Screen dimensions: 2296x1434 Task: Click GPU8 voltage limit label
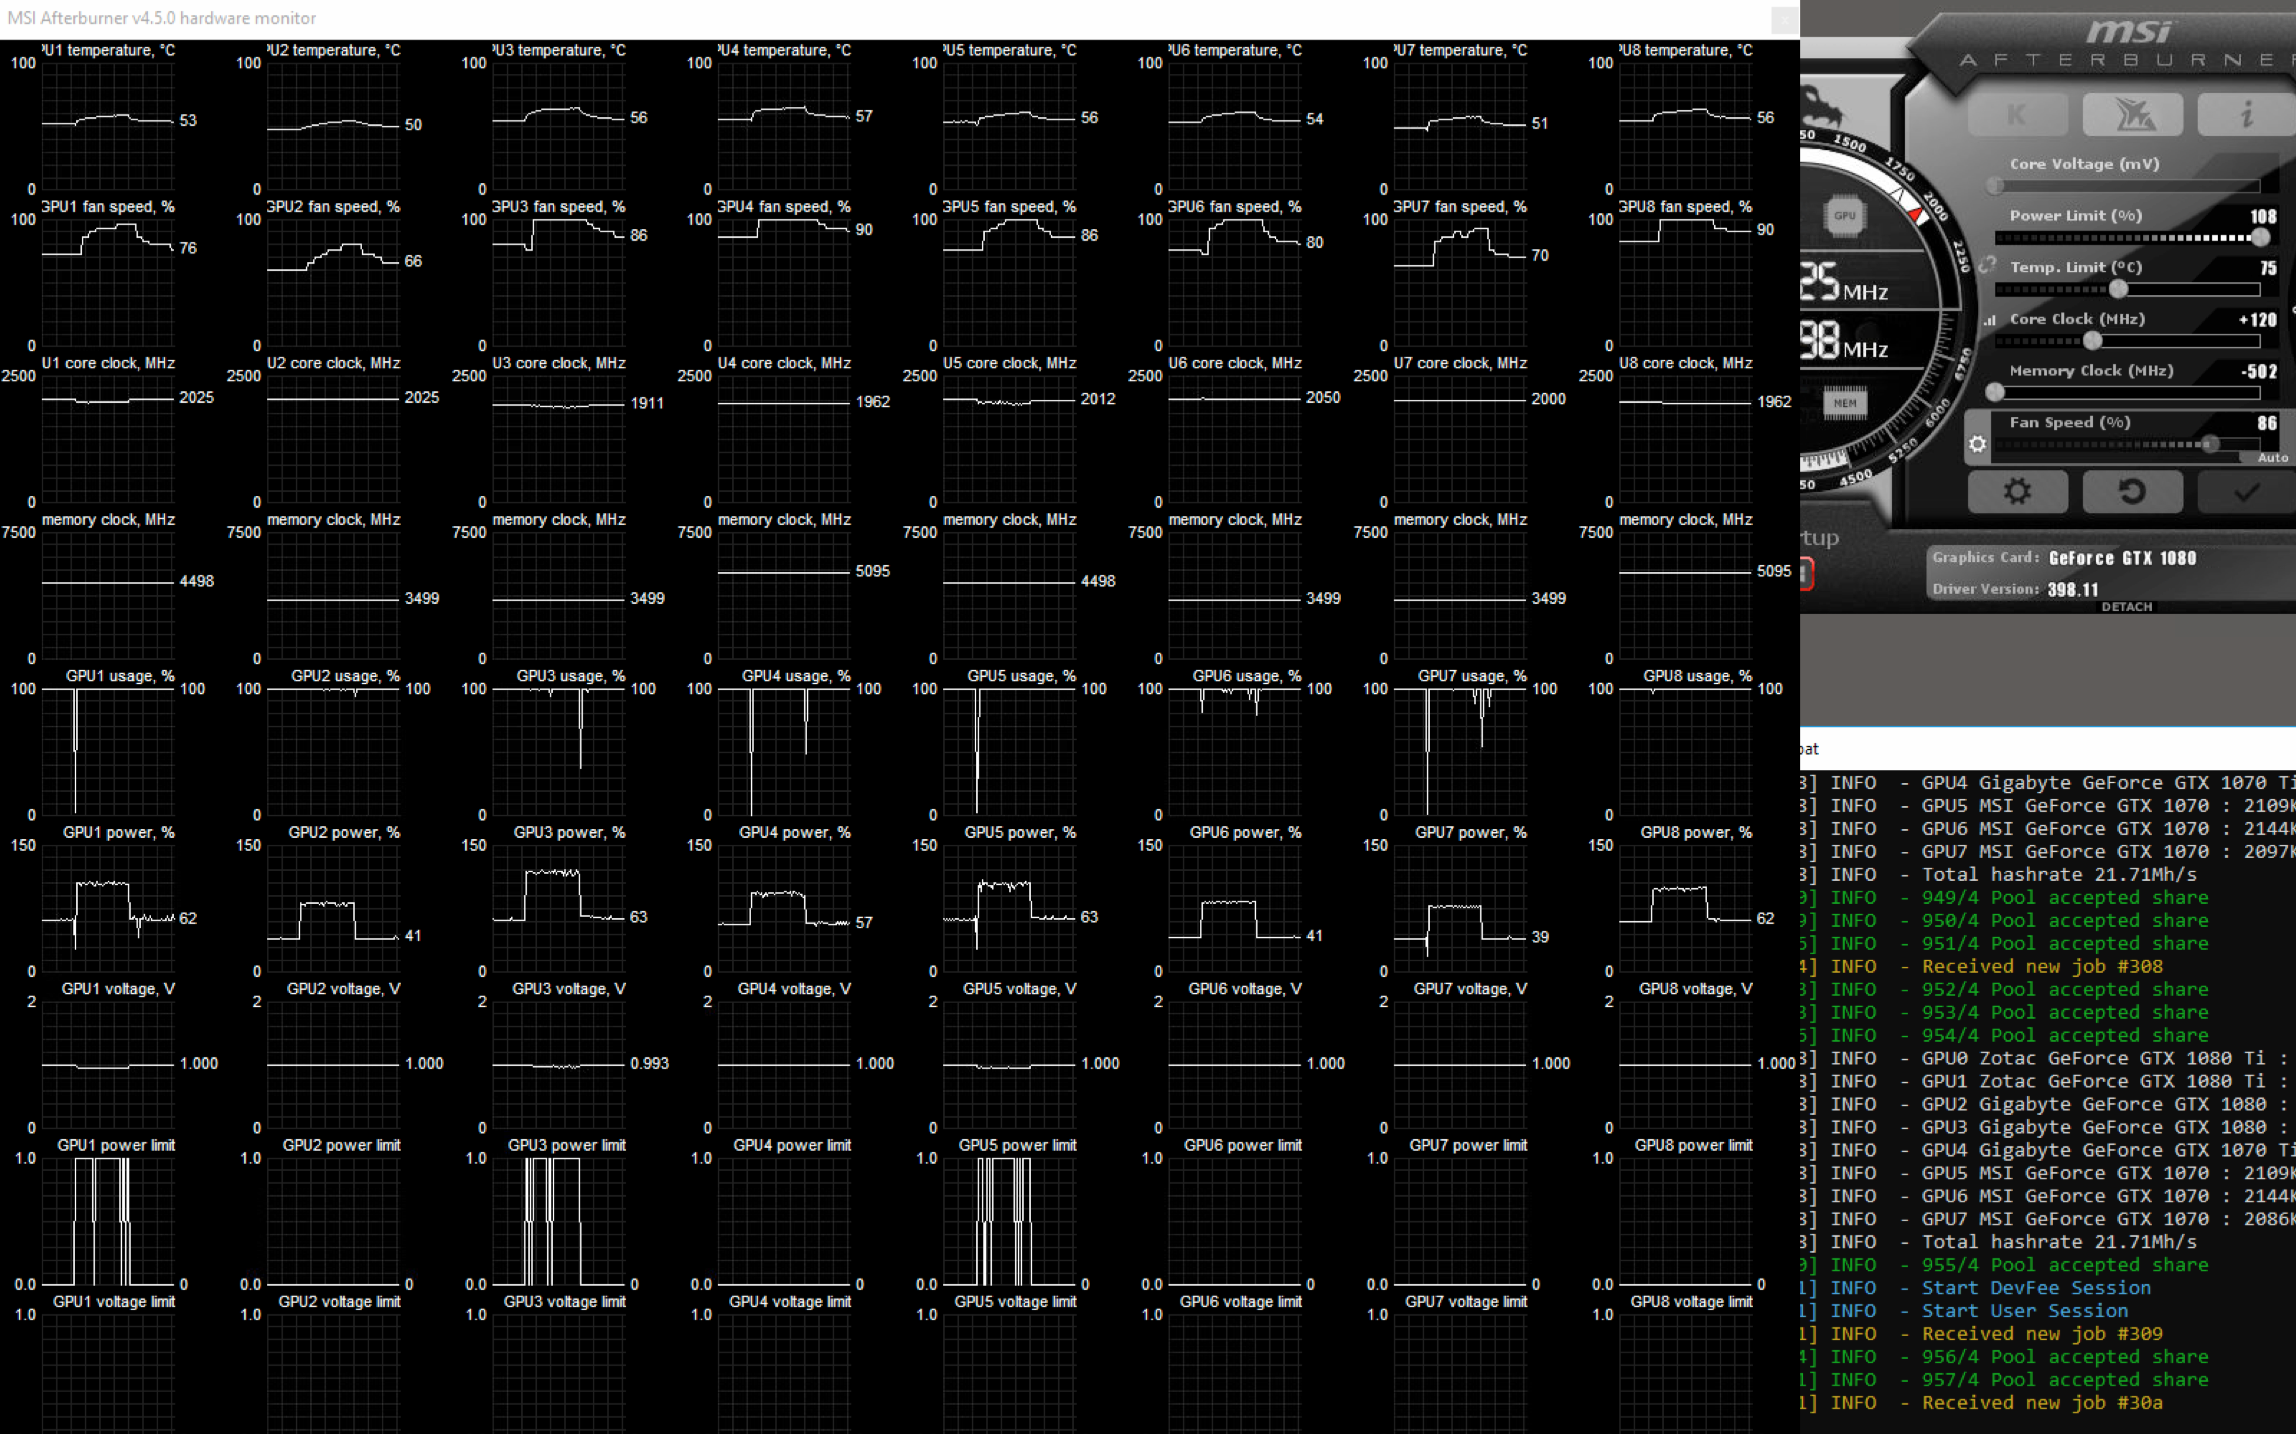pos(1691,1301)
